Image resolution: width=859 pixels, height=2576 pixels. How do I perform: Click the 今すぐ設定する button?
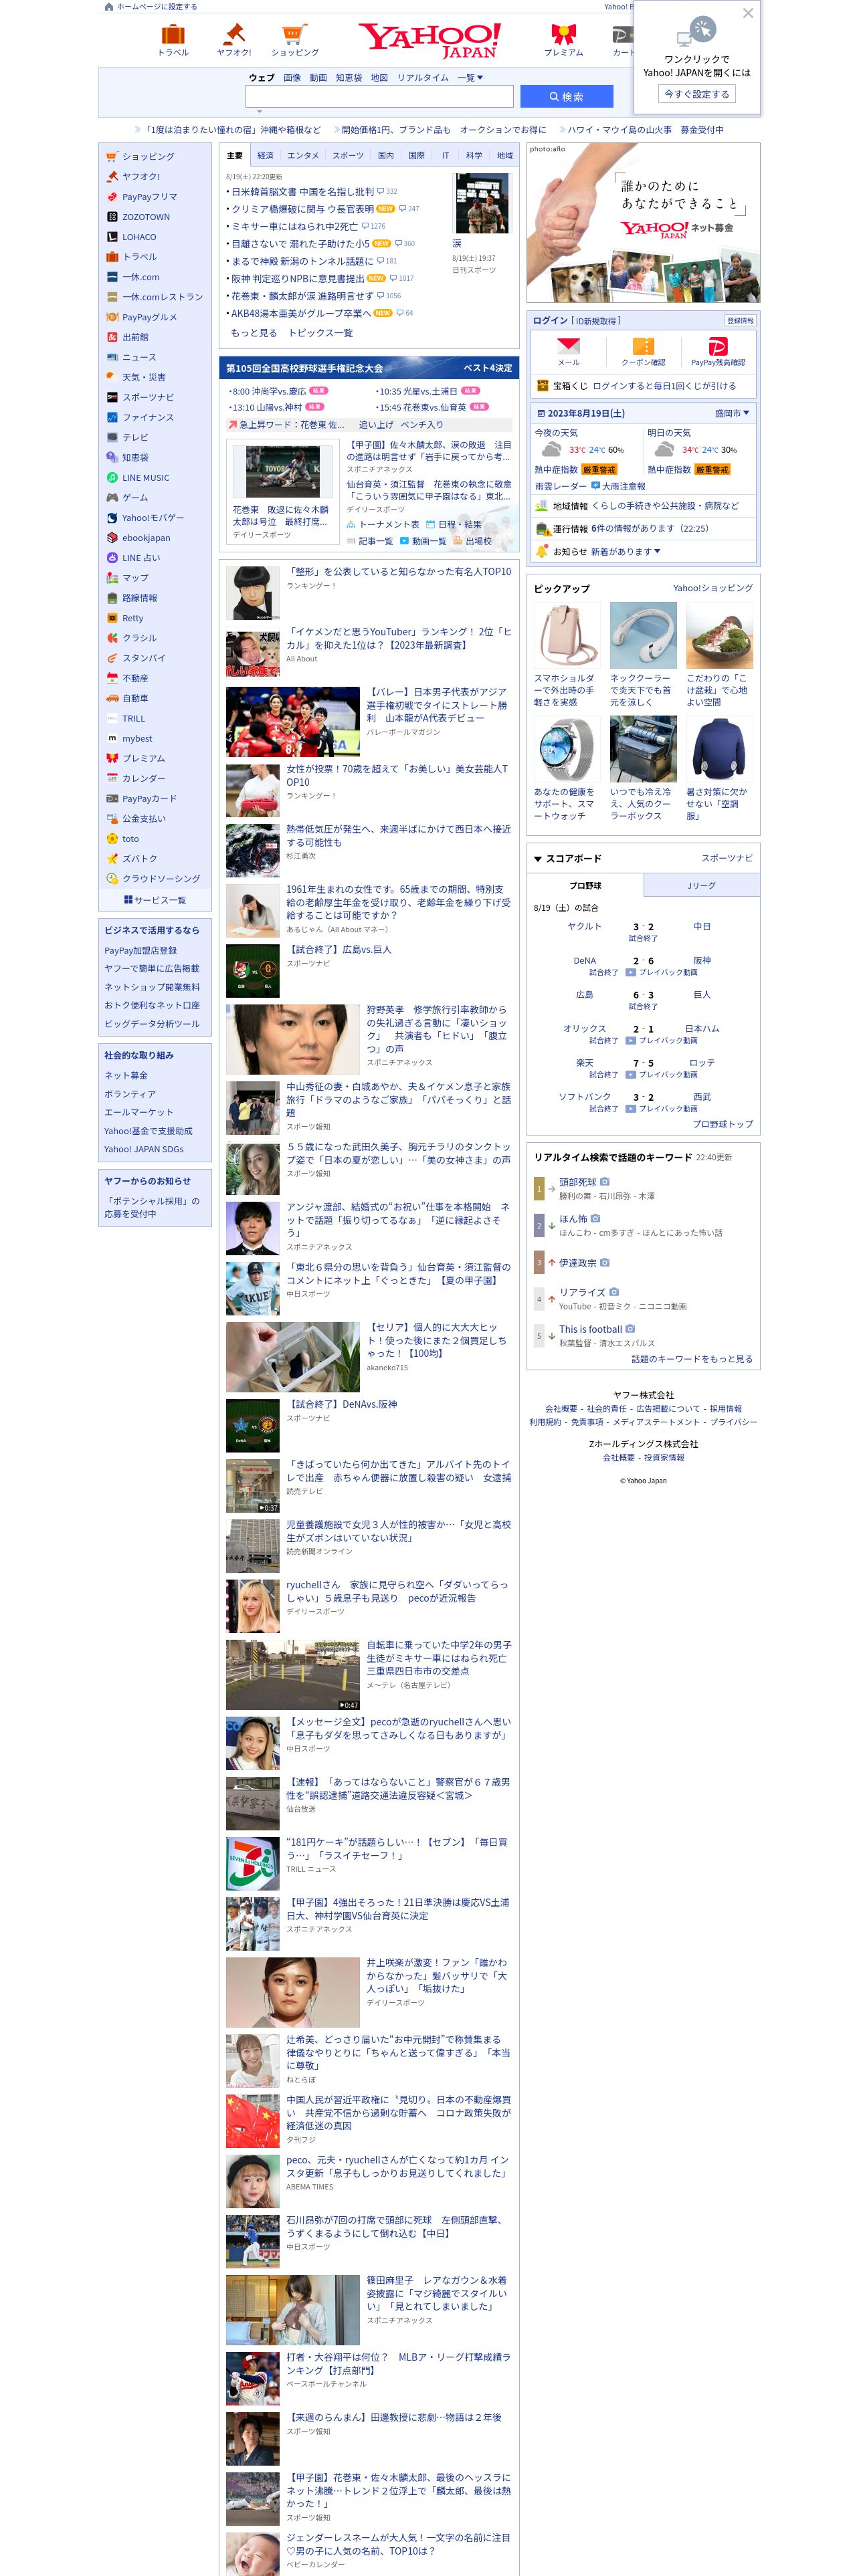(x=697, y=93)
